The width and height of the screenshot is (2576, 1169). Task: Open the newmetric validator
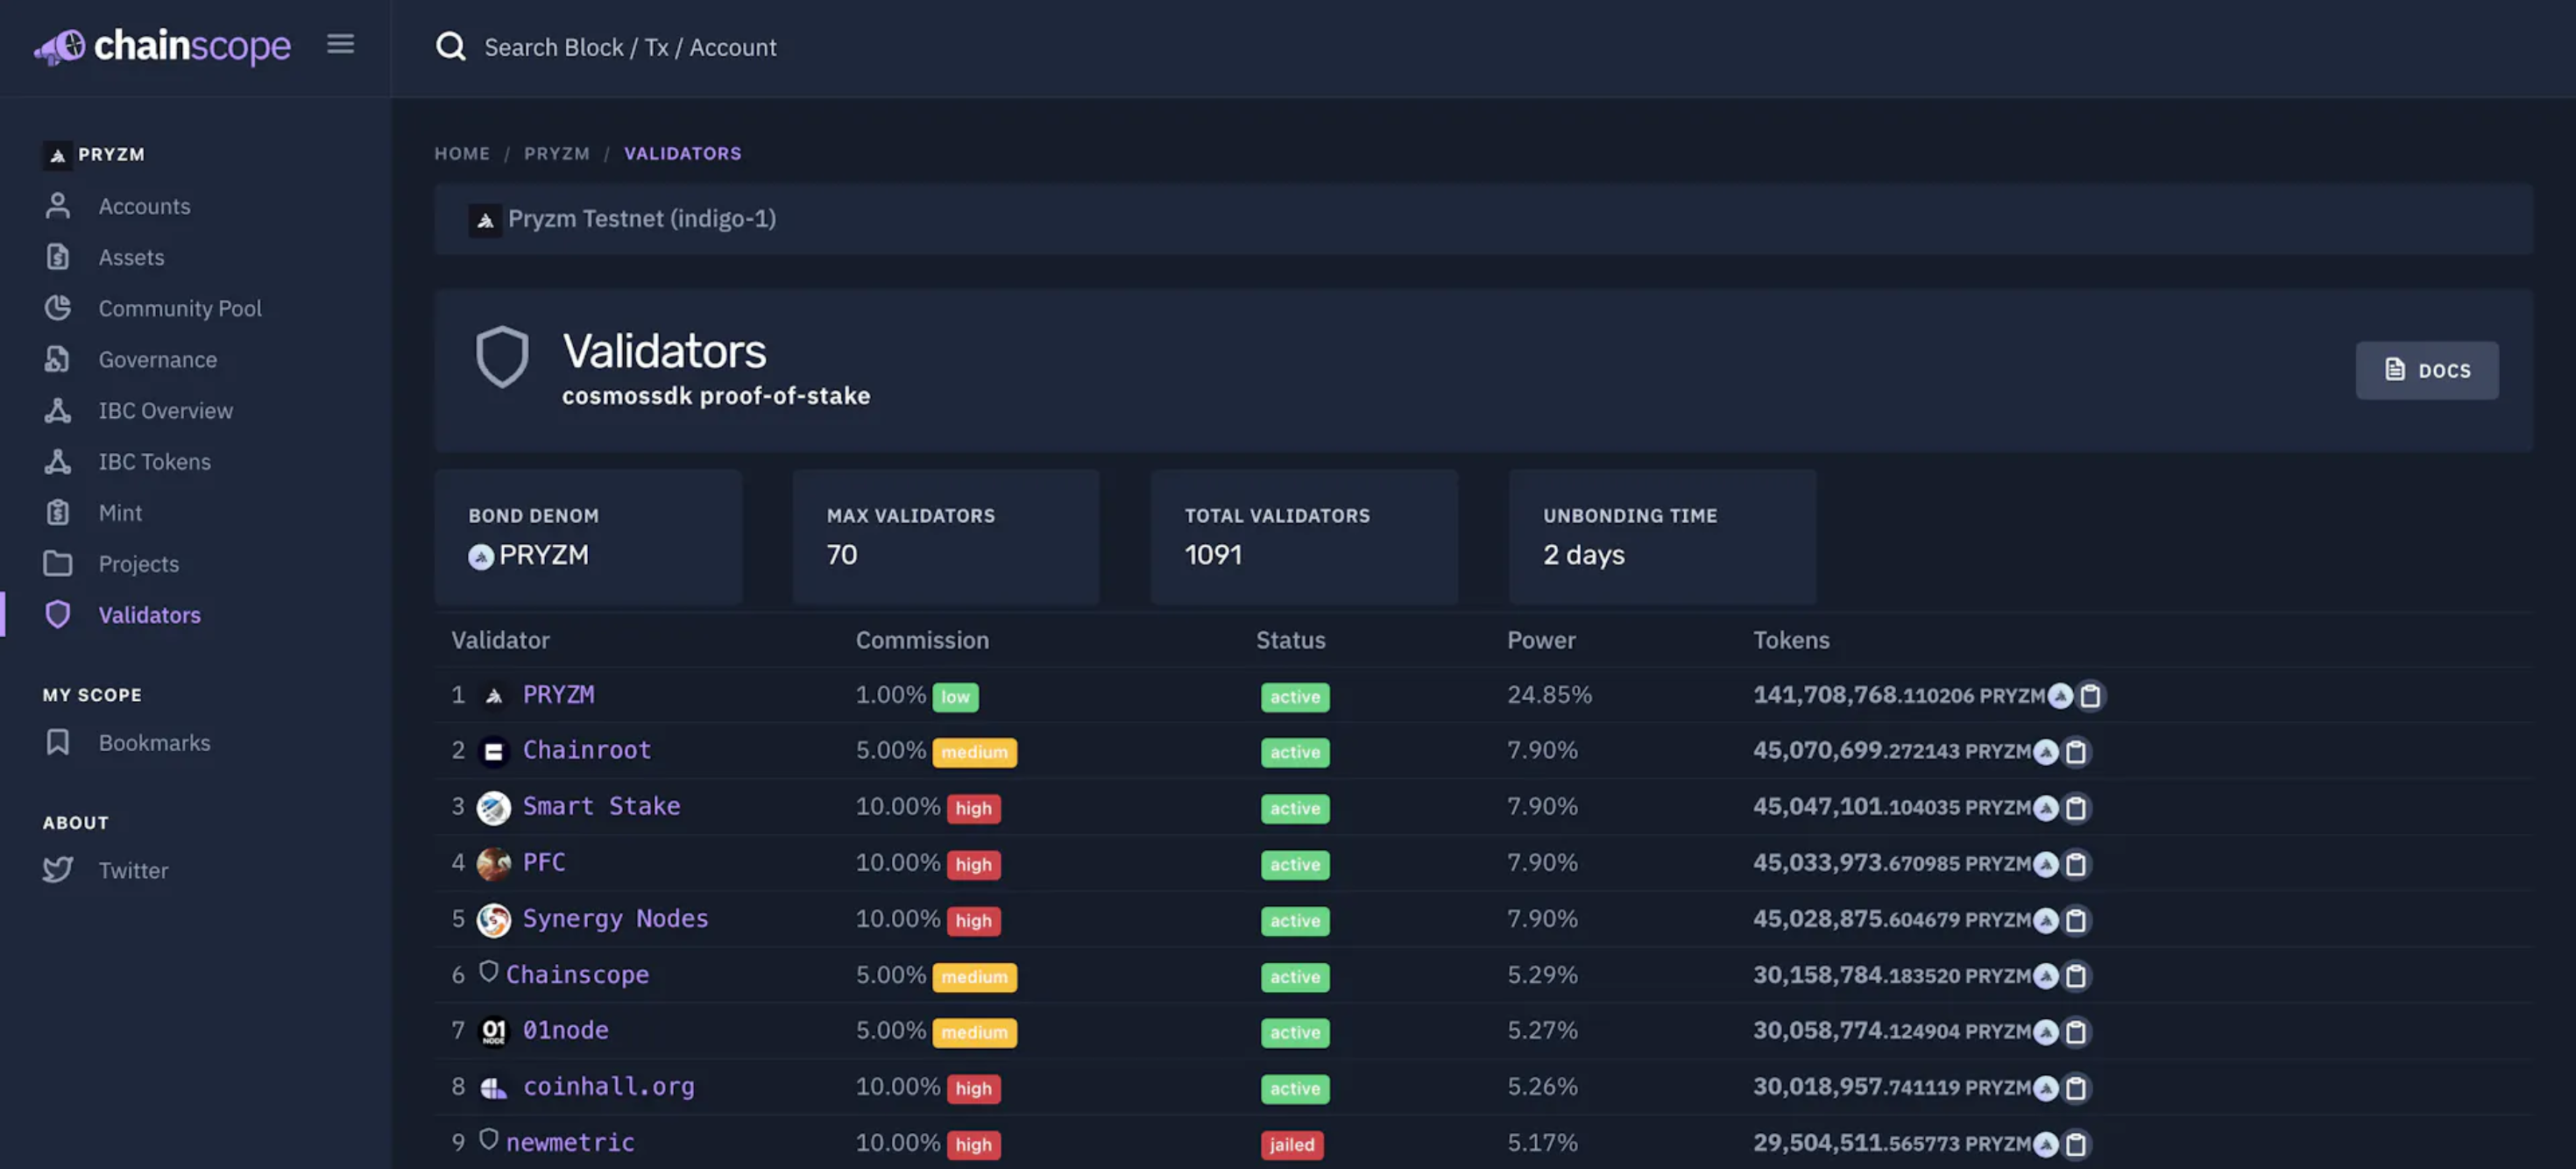(570, 1141)
